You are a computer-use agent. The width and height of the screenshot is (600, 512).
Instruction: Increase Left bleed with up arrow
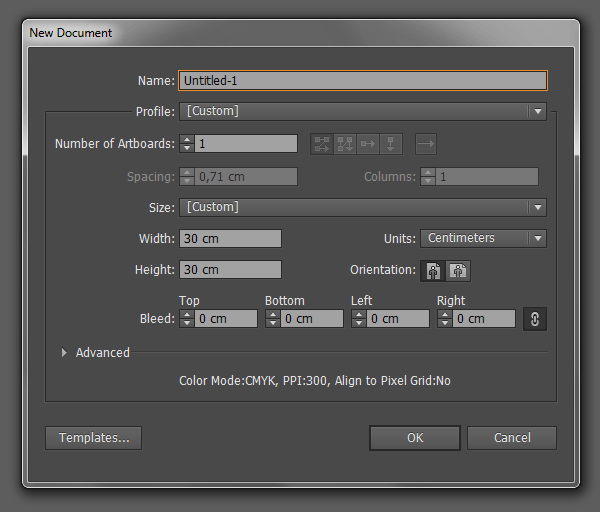coord(359,315)
